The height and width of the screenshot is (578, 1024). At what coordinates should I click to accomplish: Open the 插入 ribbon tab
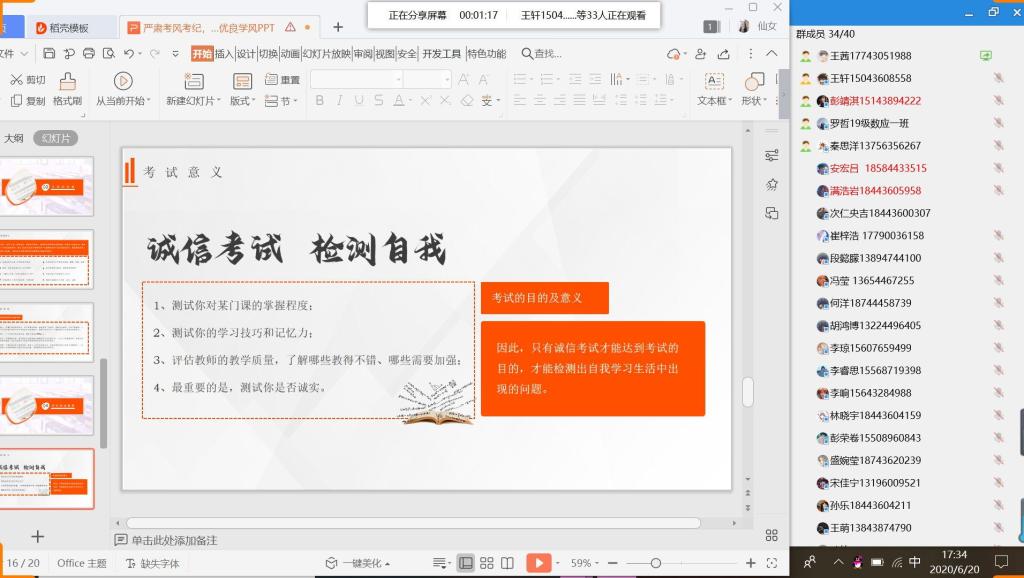[x=224, y=54]
